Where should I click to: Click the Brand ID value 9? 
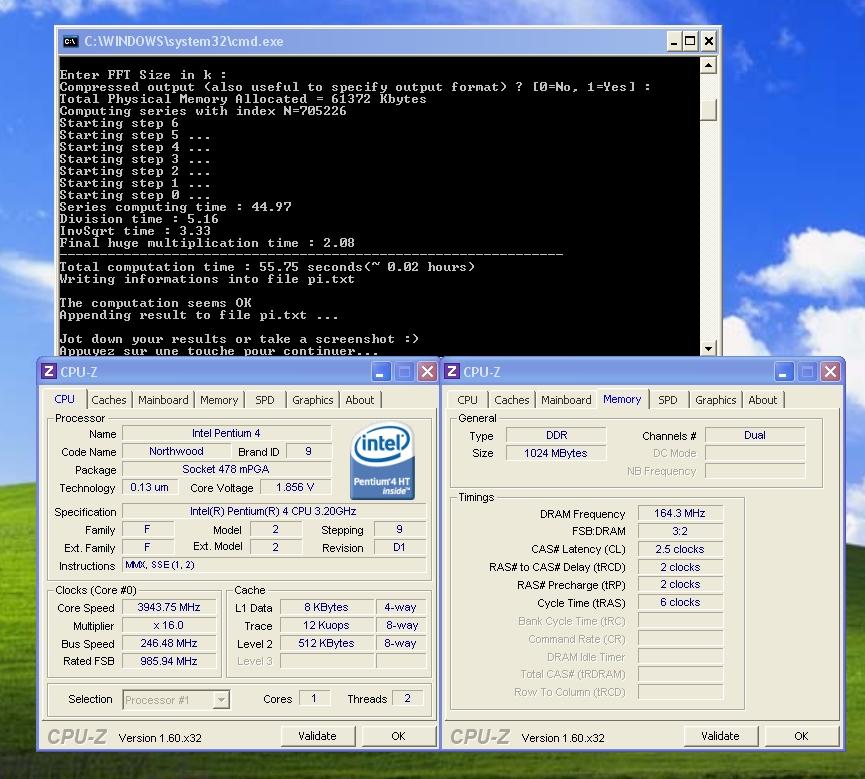tap(308, 451)
